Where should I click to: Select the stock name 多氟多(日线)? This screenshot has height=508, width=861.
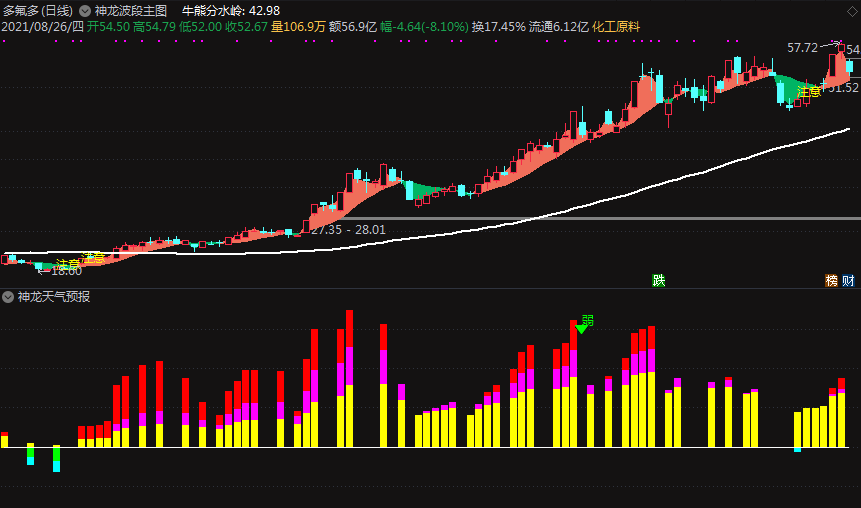[x=37, y=11]
